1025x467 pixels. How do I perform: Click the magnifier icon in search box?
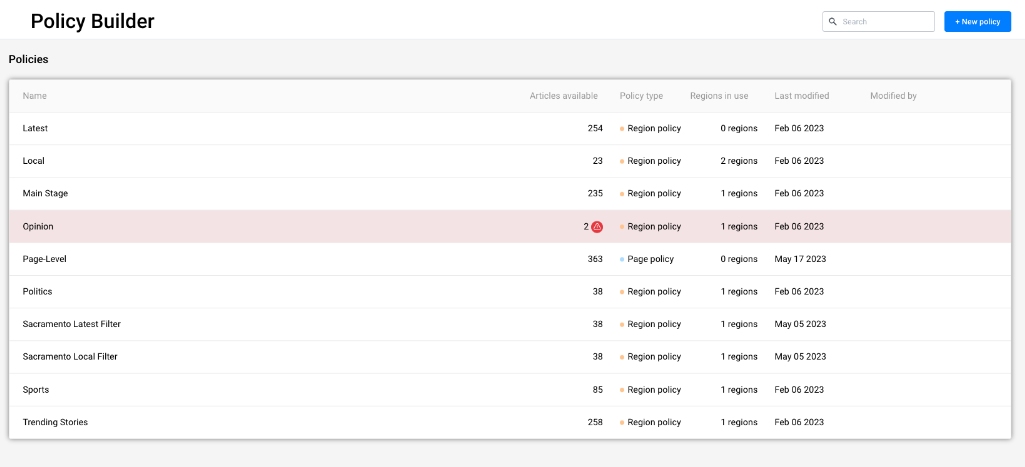[x=833, y=22]
